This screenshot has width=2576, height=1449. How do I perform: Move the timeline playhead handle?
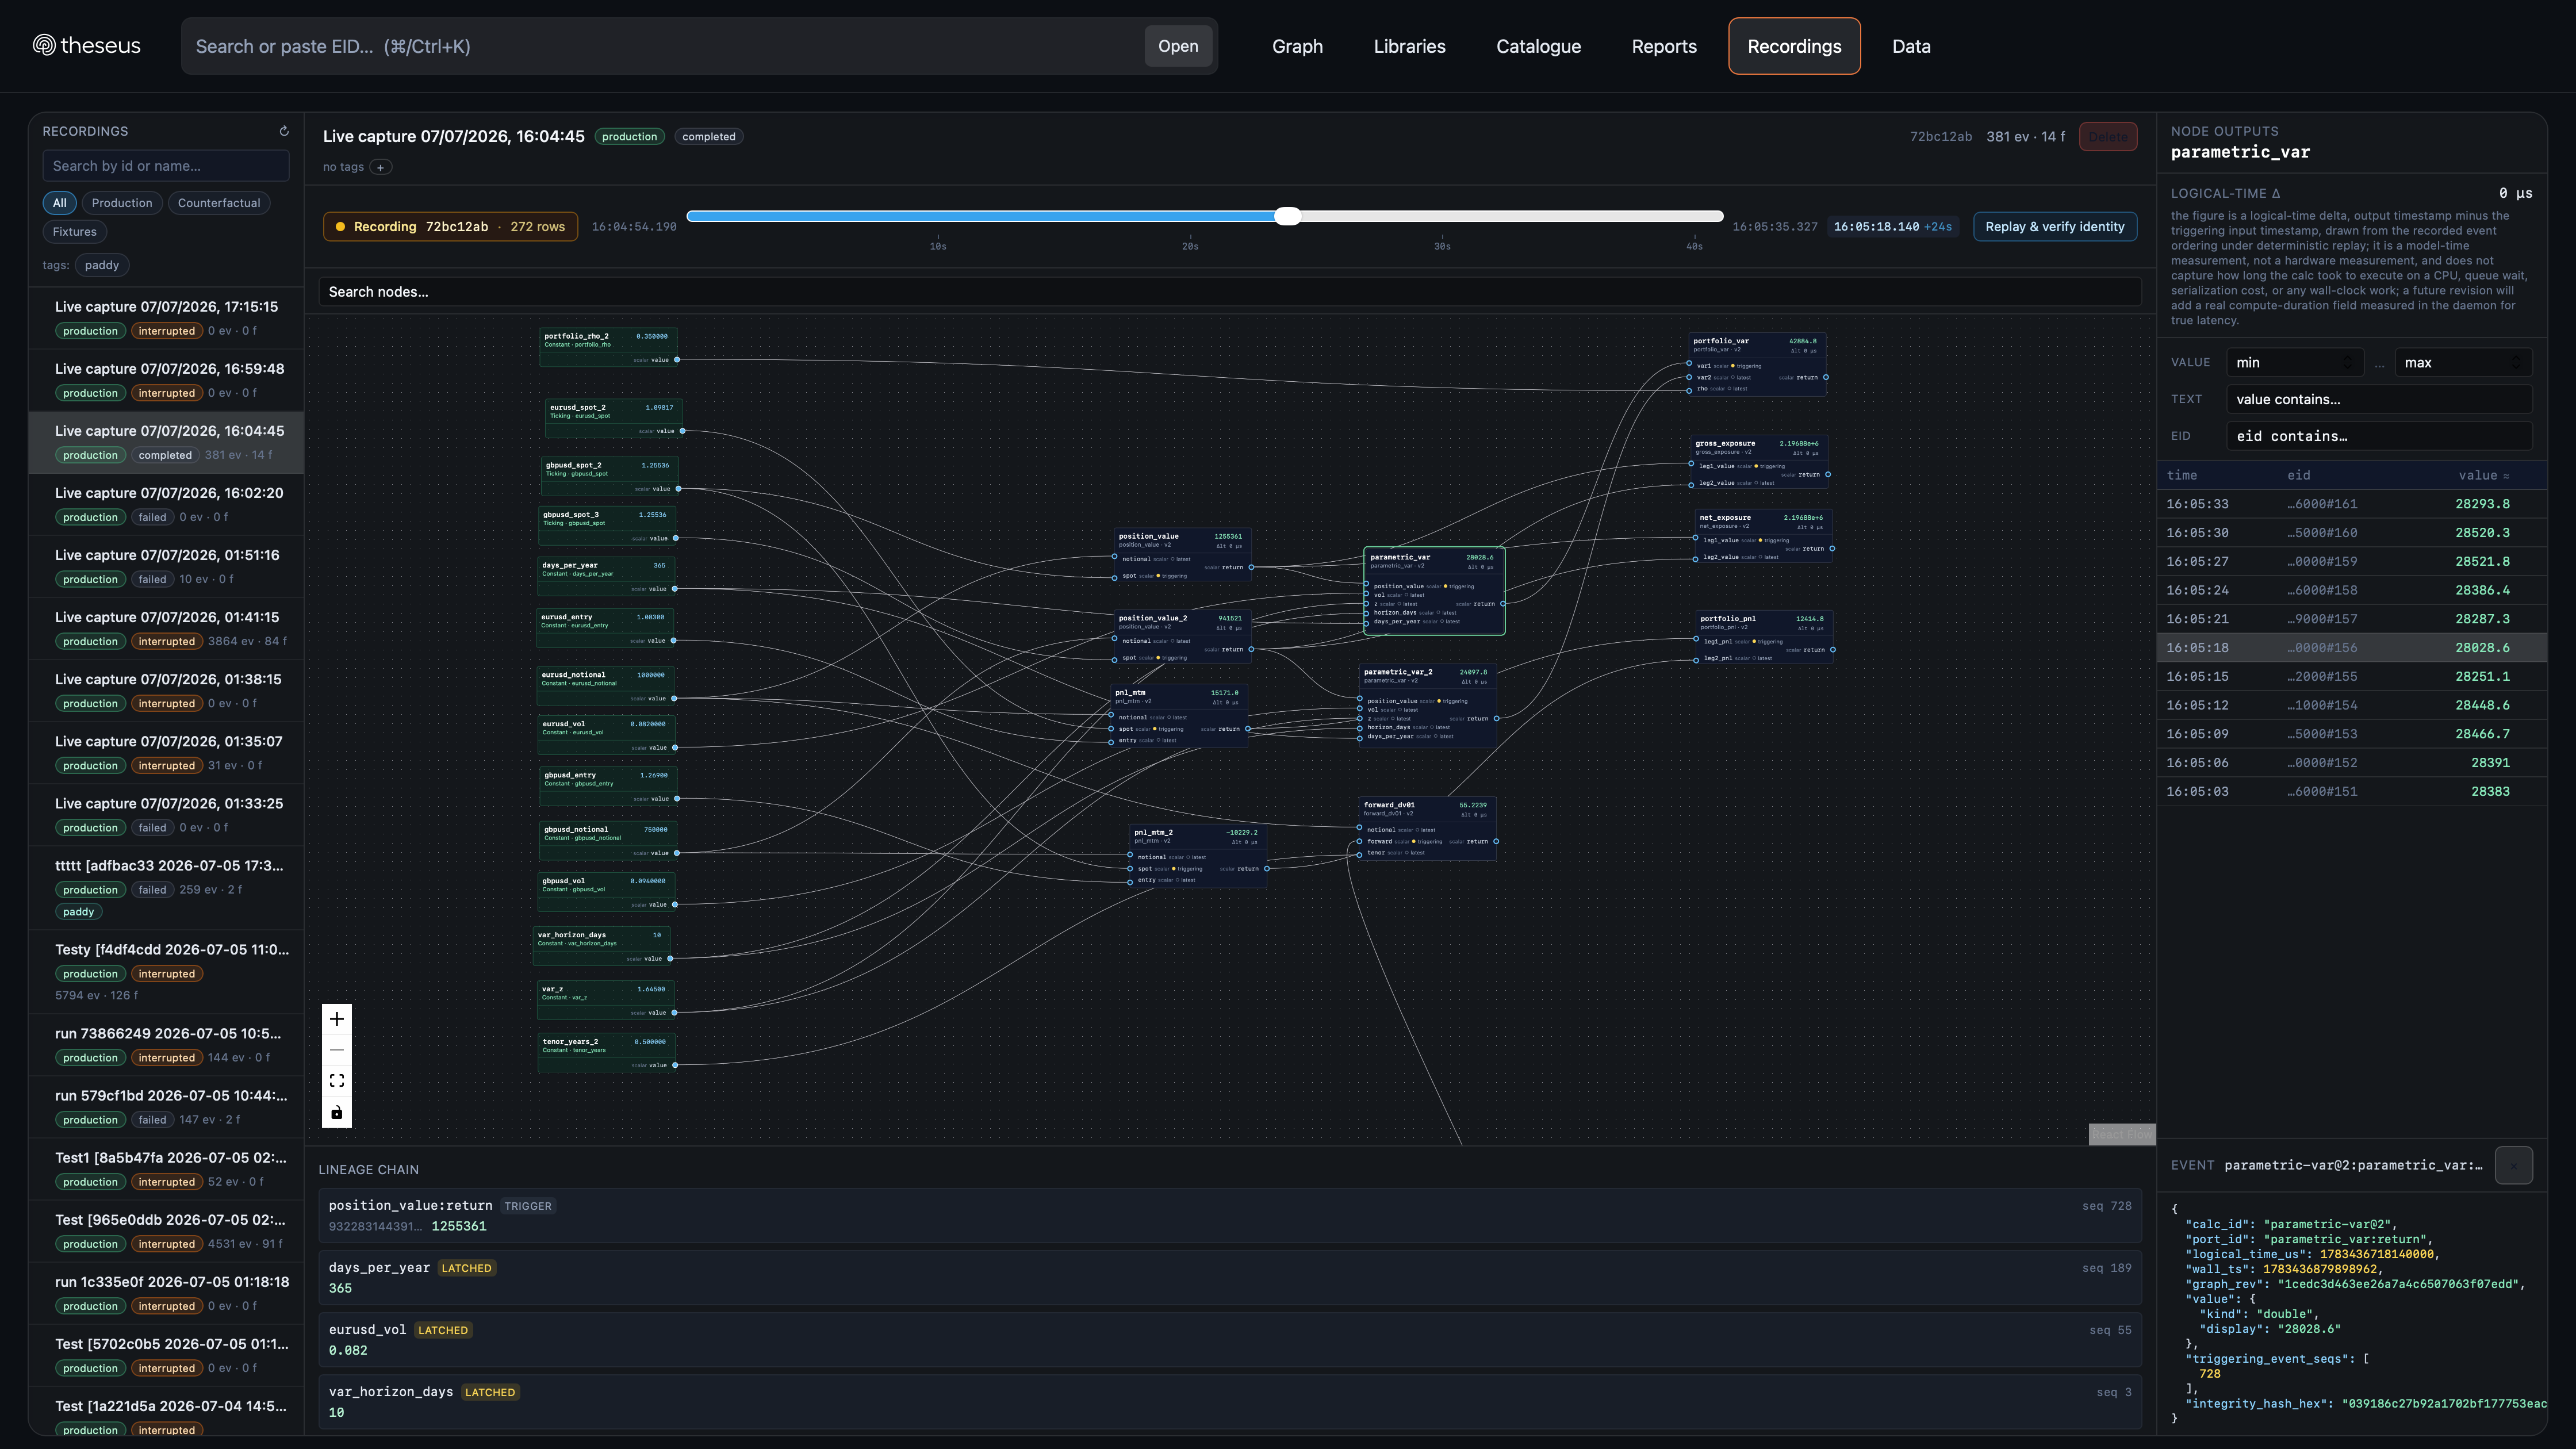pos(1288,216)
